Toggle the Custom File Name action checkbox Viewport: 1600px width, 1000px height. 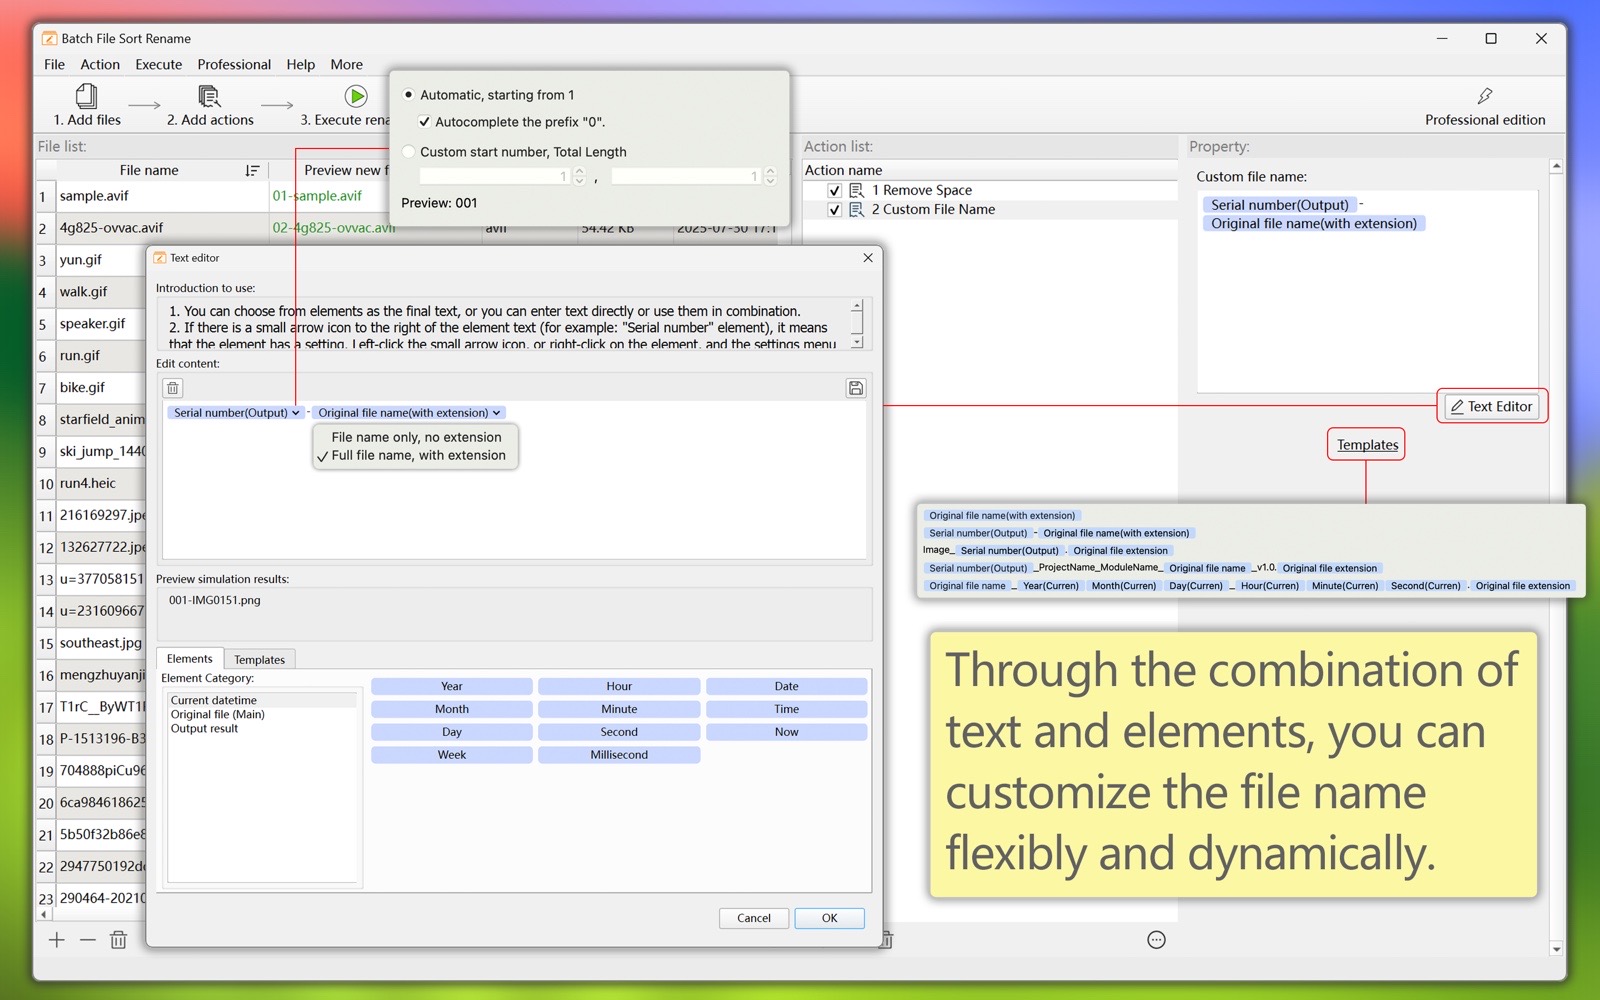pos(834,210)
